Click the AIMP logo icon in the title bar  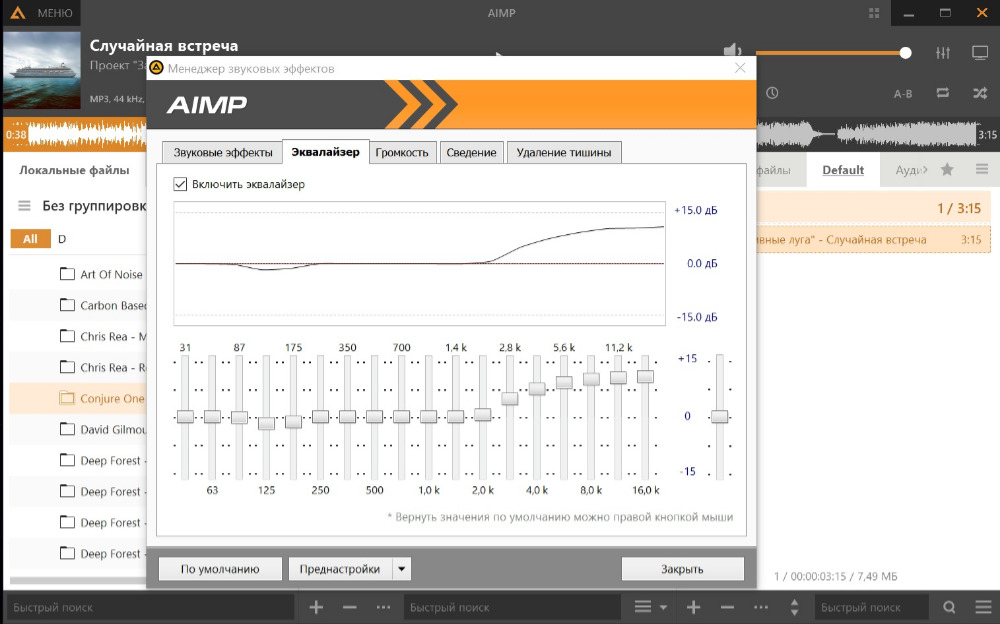pos(18,13)
